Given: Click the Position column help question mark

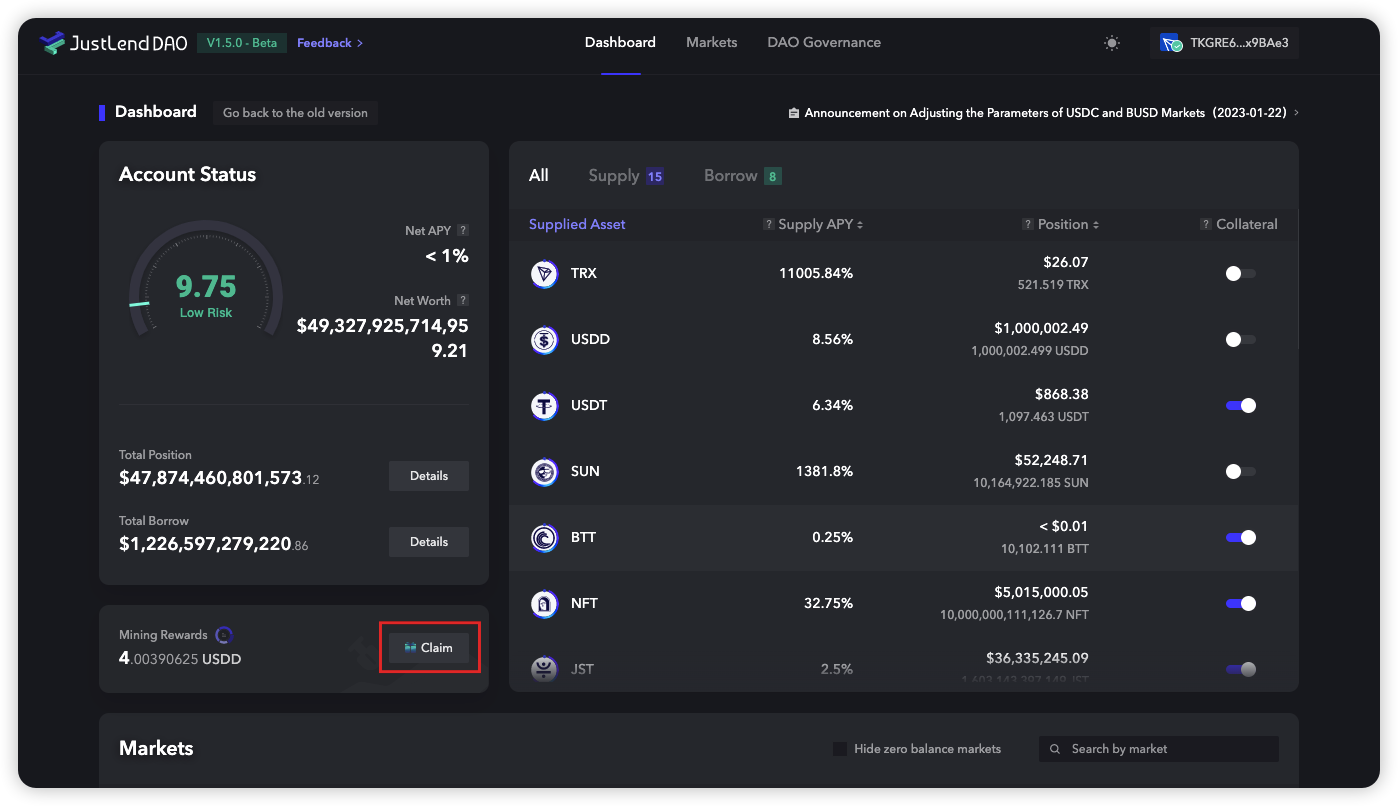Looking at the screenshot, I should 1028,224.
